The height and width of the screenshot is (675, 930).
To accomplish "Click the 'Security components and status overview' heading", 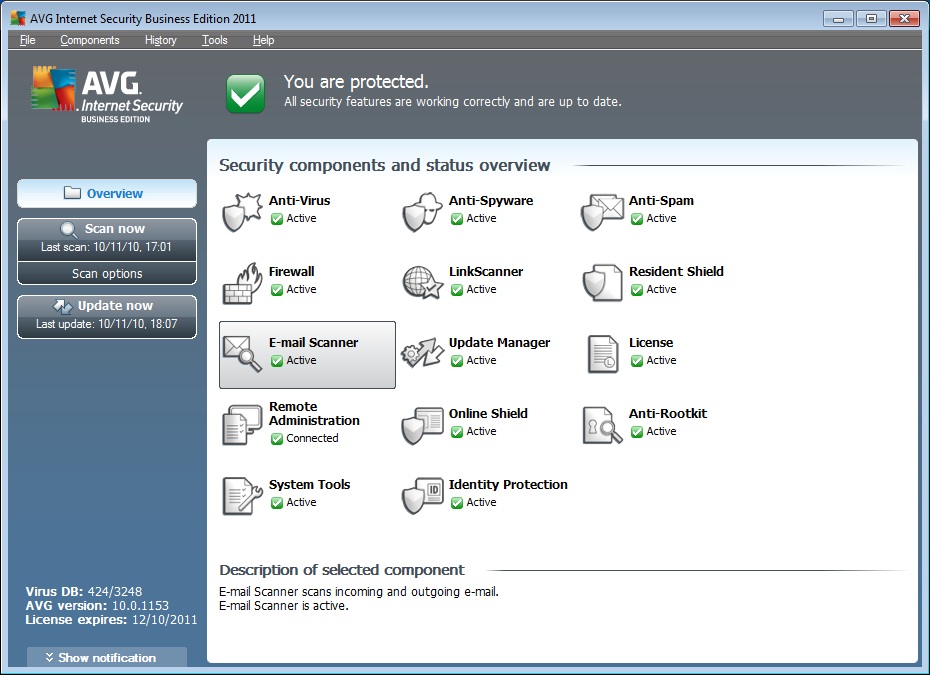I will click(x=385, y=165).
